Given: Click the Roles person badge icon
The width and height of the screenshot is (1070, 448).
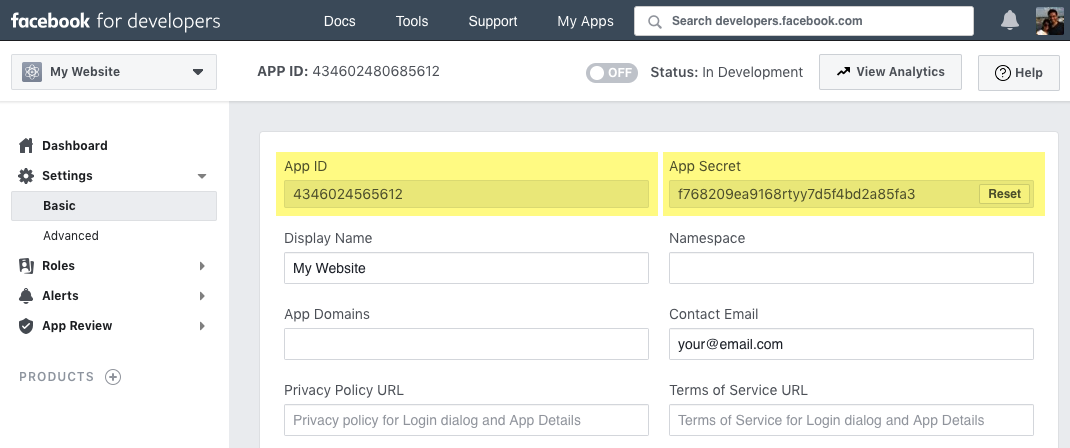Looking at the screenshot, I should click(26, 265).
